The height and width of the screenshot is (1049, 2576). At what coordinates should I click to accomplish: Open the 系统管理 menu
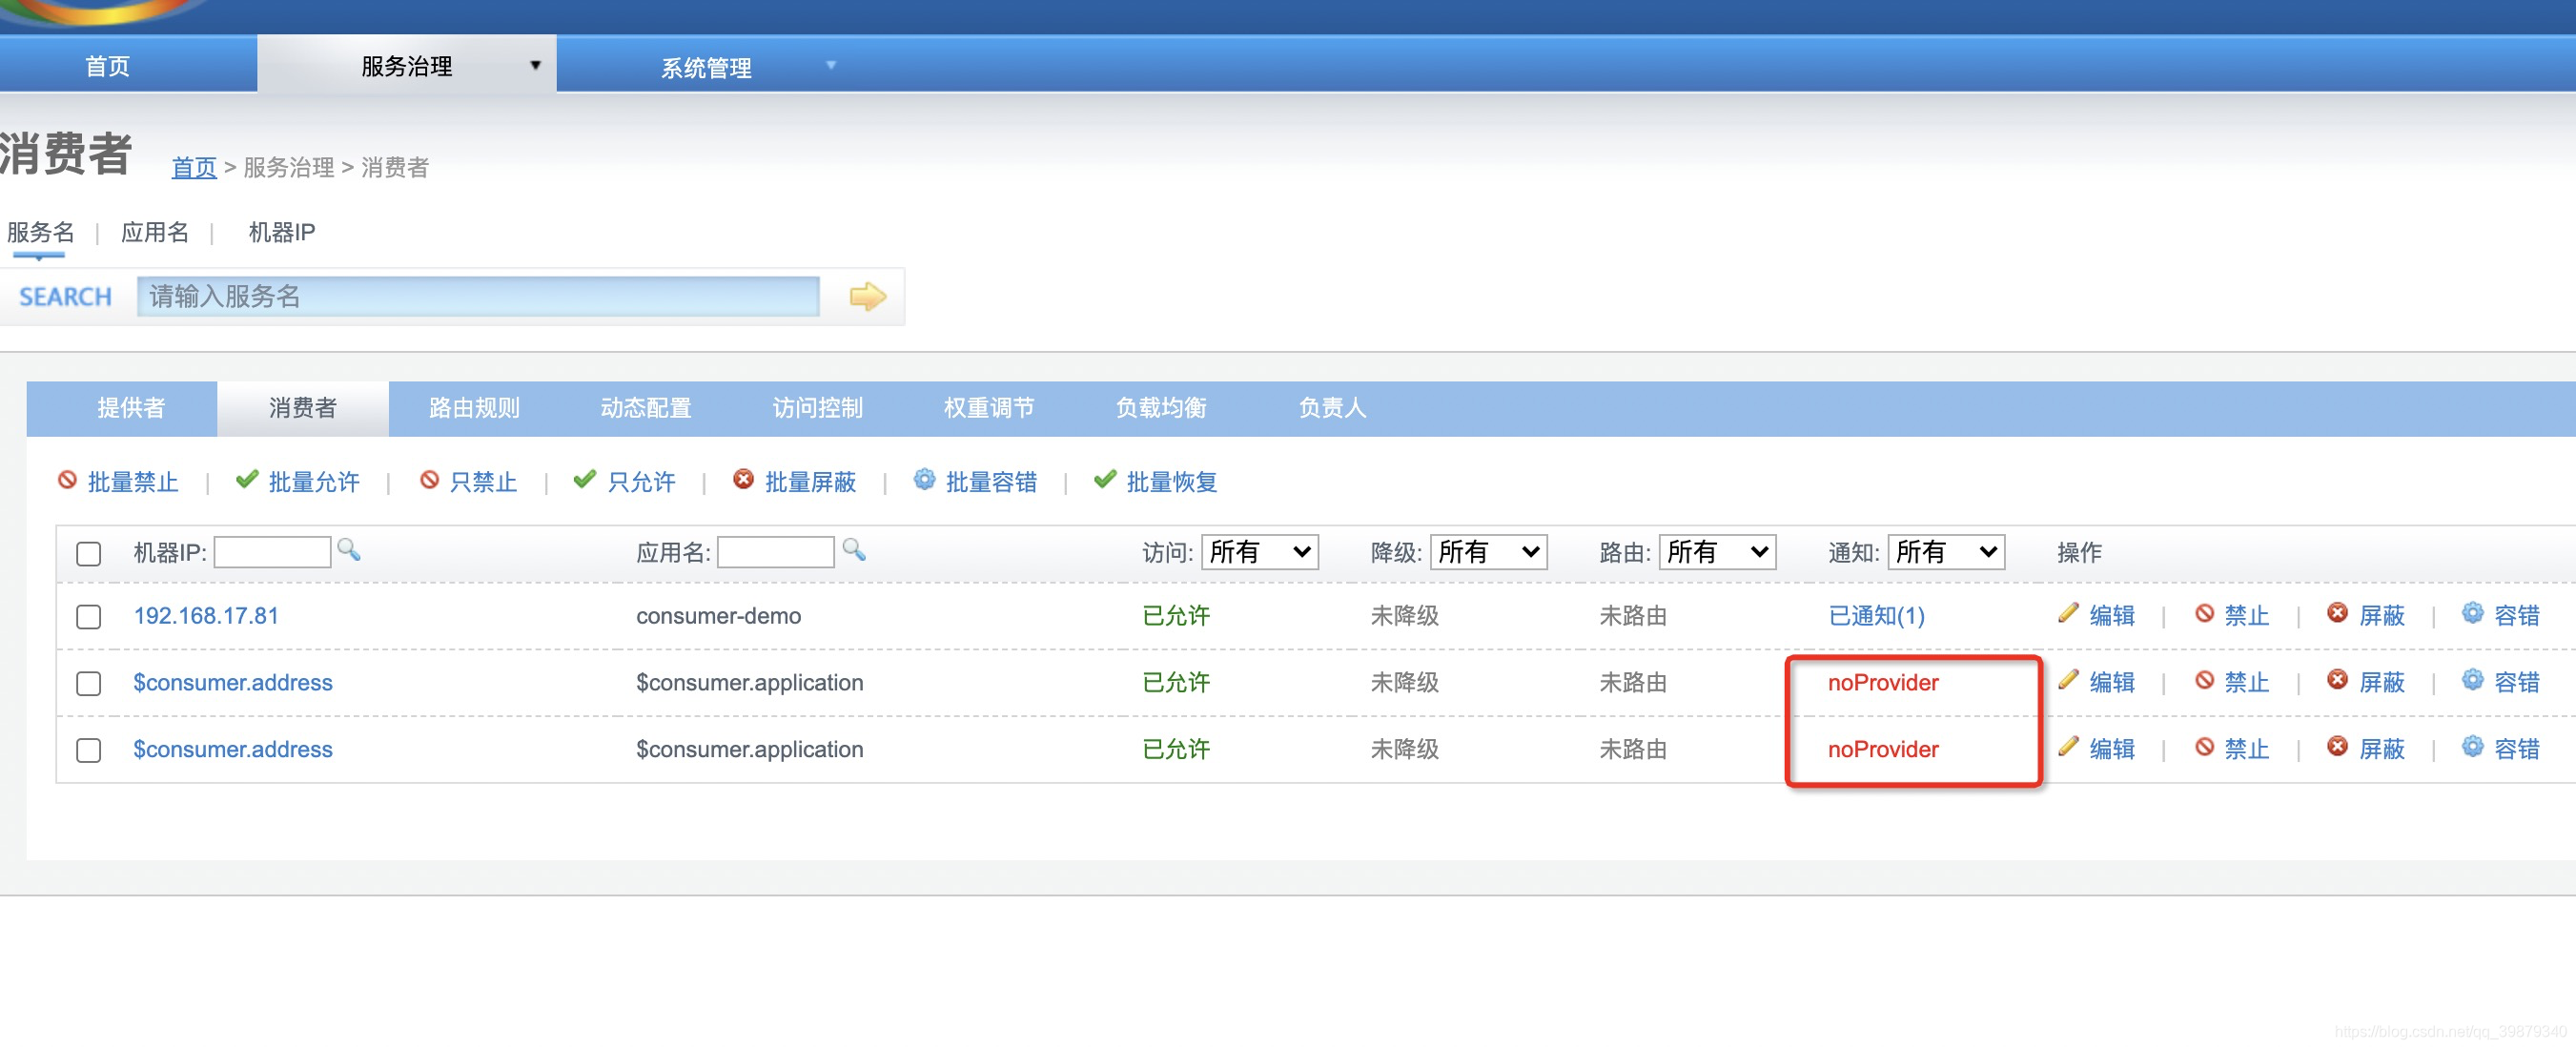pos(707,67)
